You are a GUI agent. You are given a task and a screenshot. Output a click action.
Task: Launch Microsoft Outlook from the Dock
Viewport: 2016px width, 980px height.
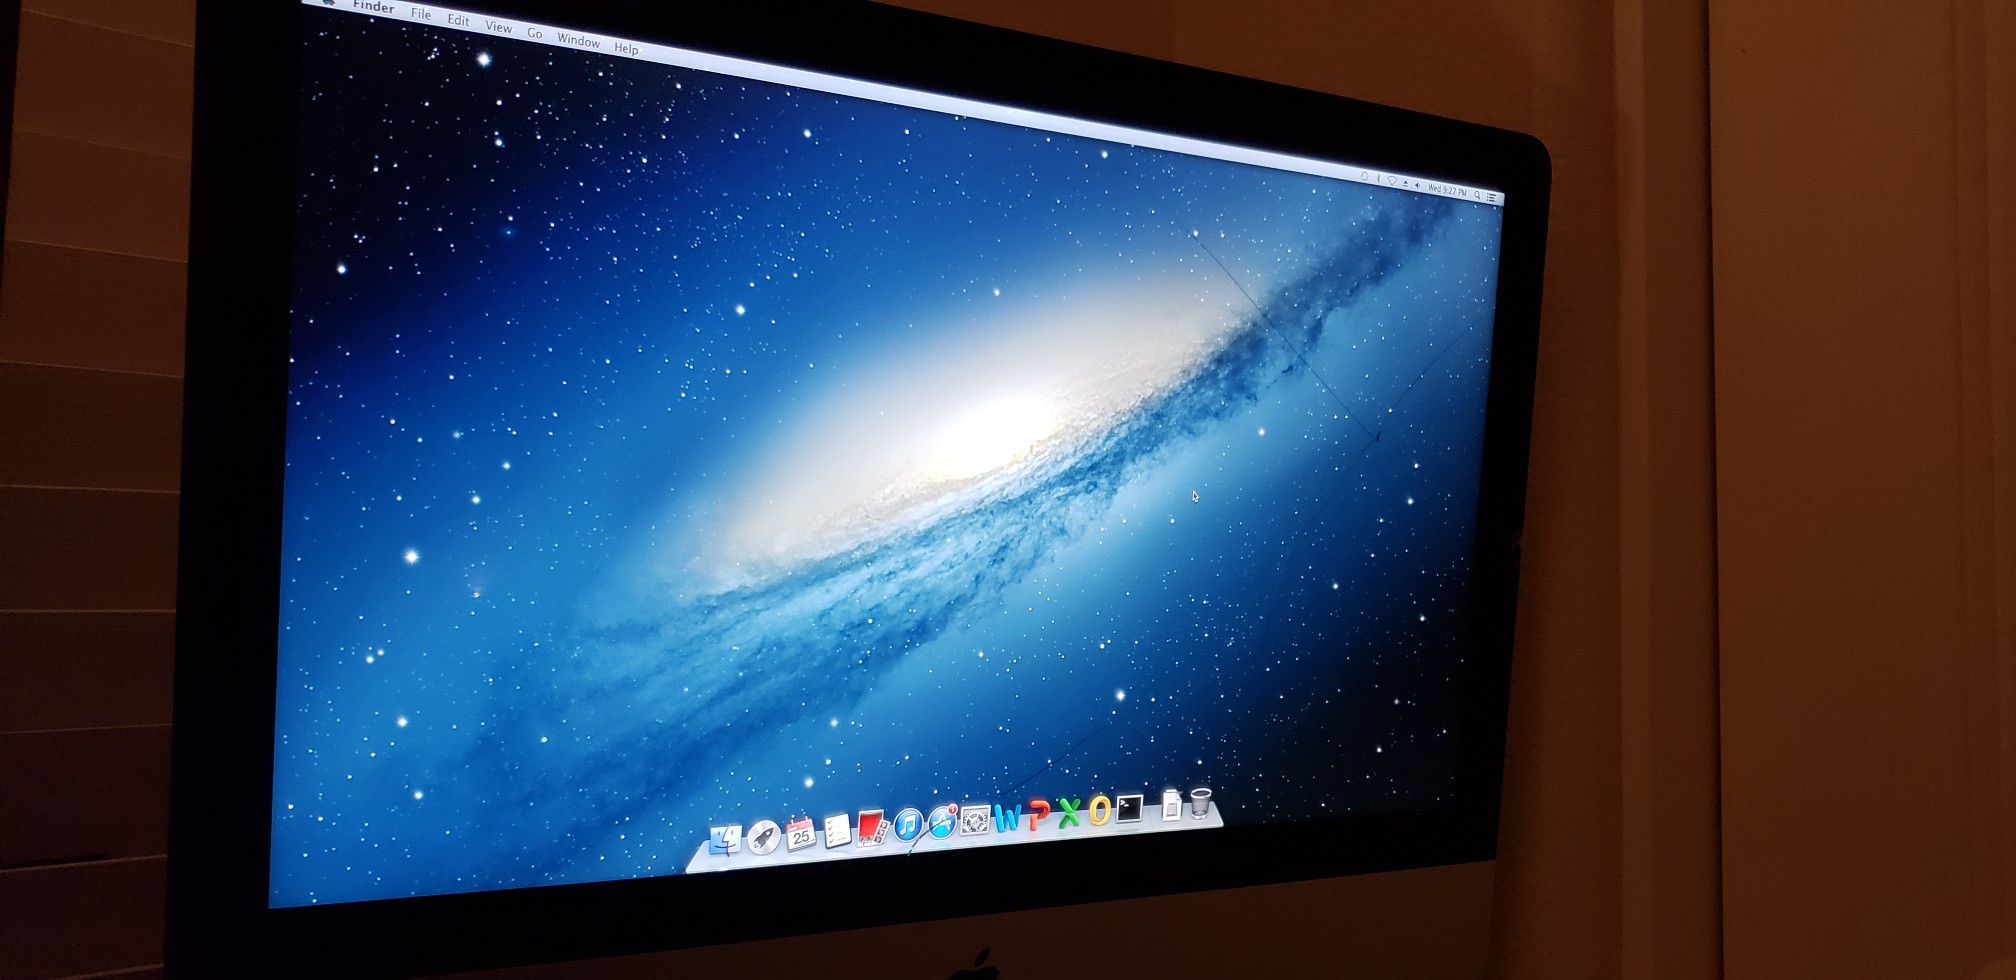[x=1099, y=810]
